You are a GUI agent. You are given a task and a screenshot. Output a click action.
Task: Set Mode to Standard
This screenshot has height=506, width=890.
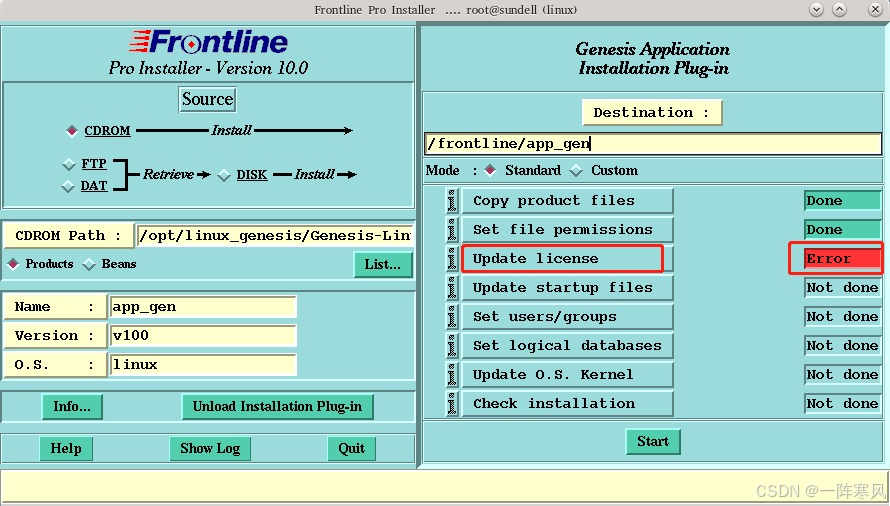490,170
